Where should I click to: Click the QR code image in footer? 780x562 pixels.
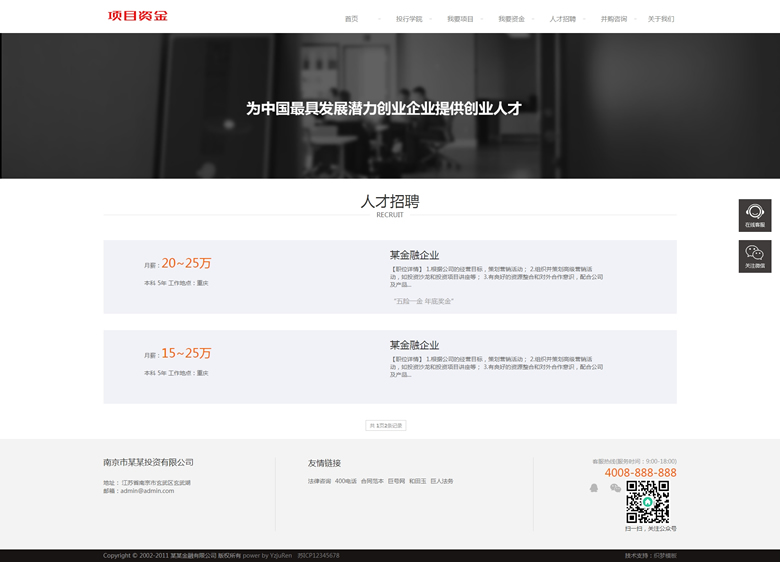(x=647, y=501)
